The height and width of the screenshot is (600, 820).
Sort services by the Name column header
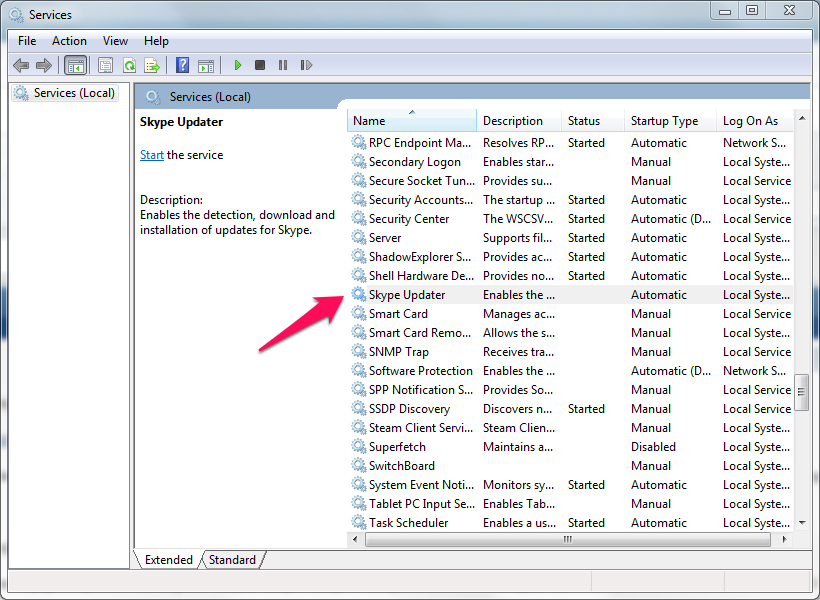pos(411,121)
